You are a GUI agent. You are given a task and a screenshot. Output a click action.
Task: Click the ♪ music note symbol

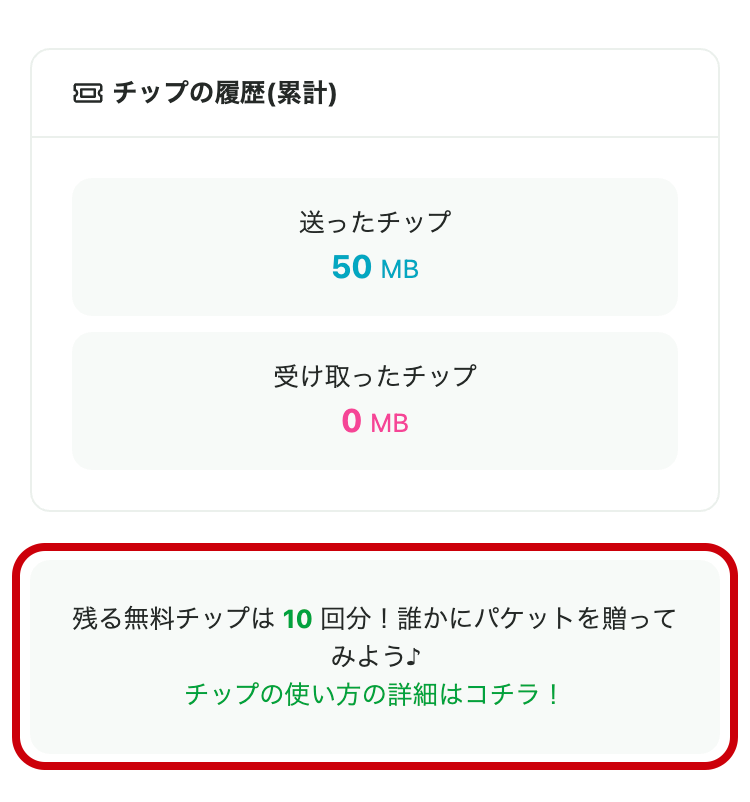click(x=413, y=656)
